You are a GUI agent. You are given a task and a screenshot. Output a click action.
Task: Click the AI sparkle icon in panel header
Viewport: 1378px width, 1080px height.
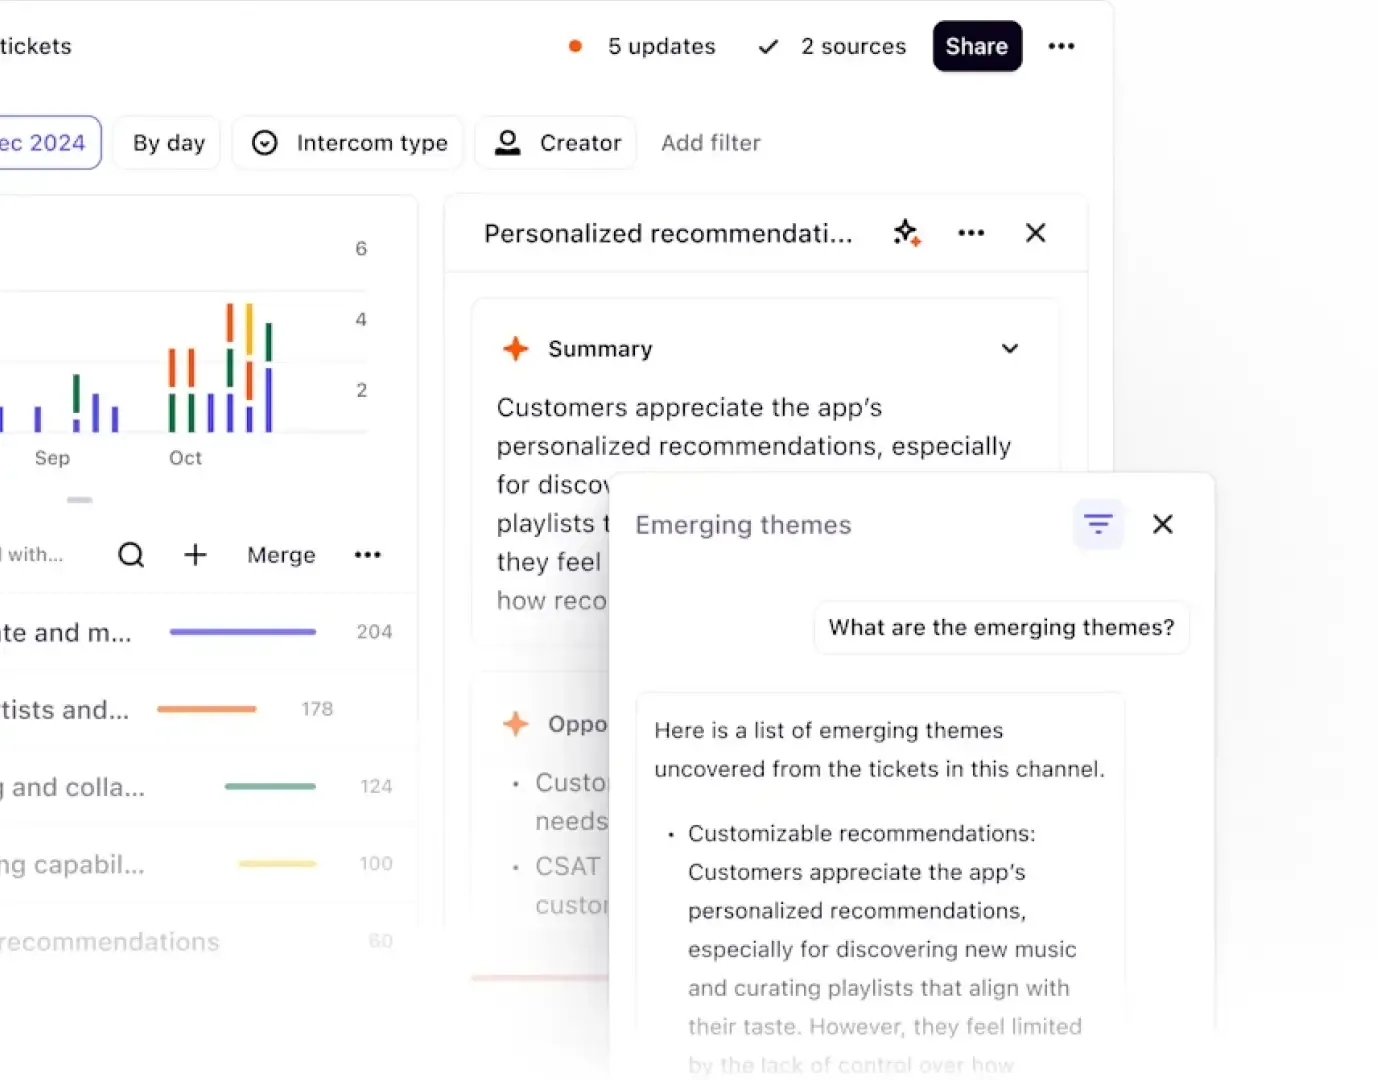click(x=906, y=233)
